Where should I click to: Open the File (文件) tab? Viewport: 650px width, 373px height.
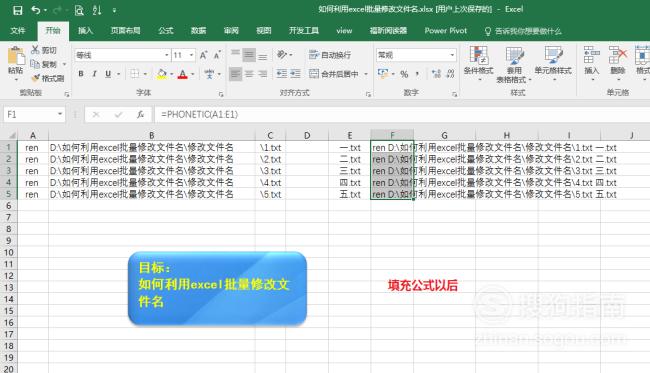click(17, 31)
